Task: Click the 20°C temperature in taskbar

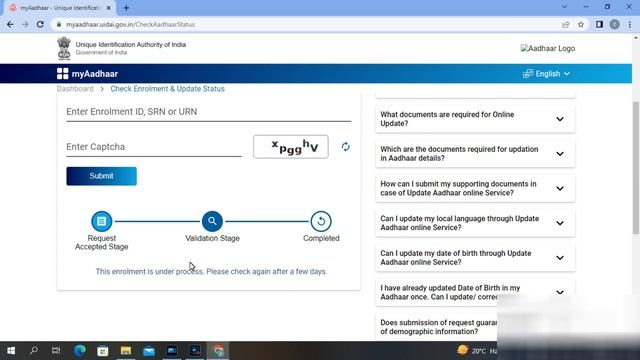Action: (x=479, y=351)
